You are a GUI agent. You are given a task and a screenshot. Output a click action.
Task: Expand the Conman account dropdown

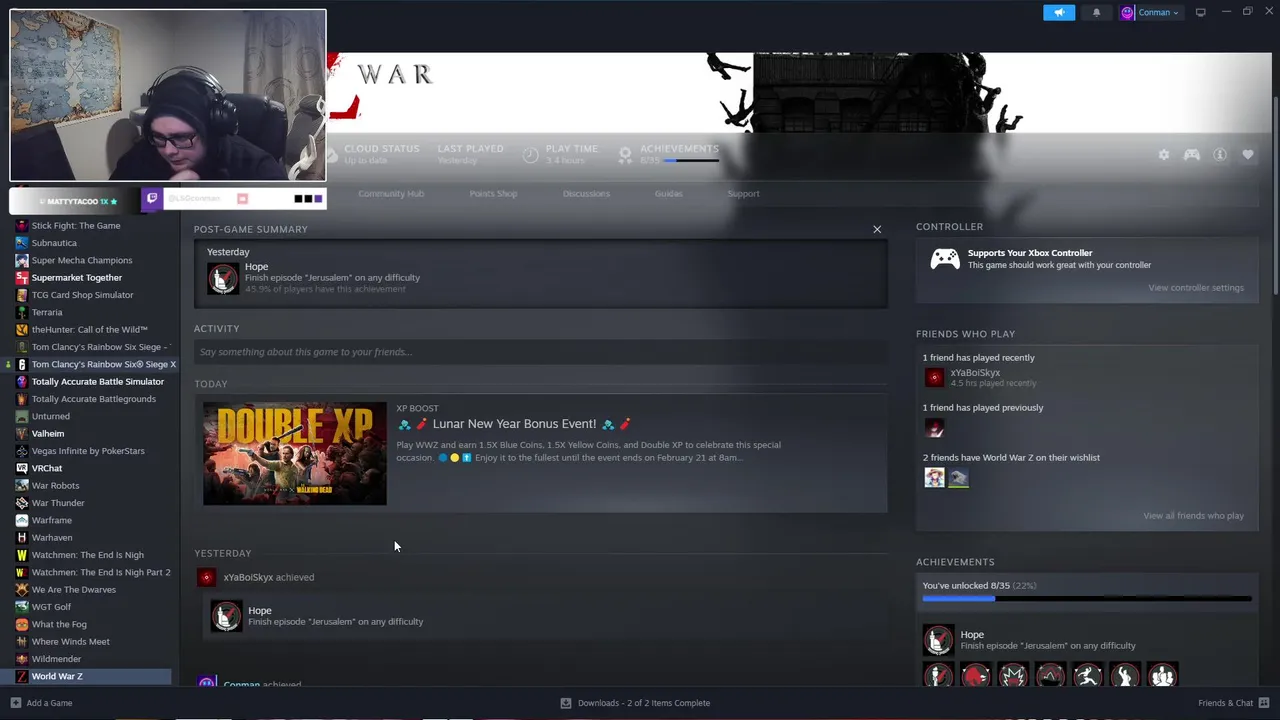tap(1158, 13)
